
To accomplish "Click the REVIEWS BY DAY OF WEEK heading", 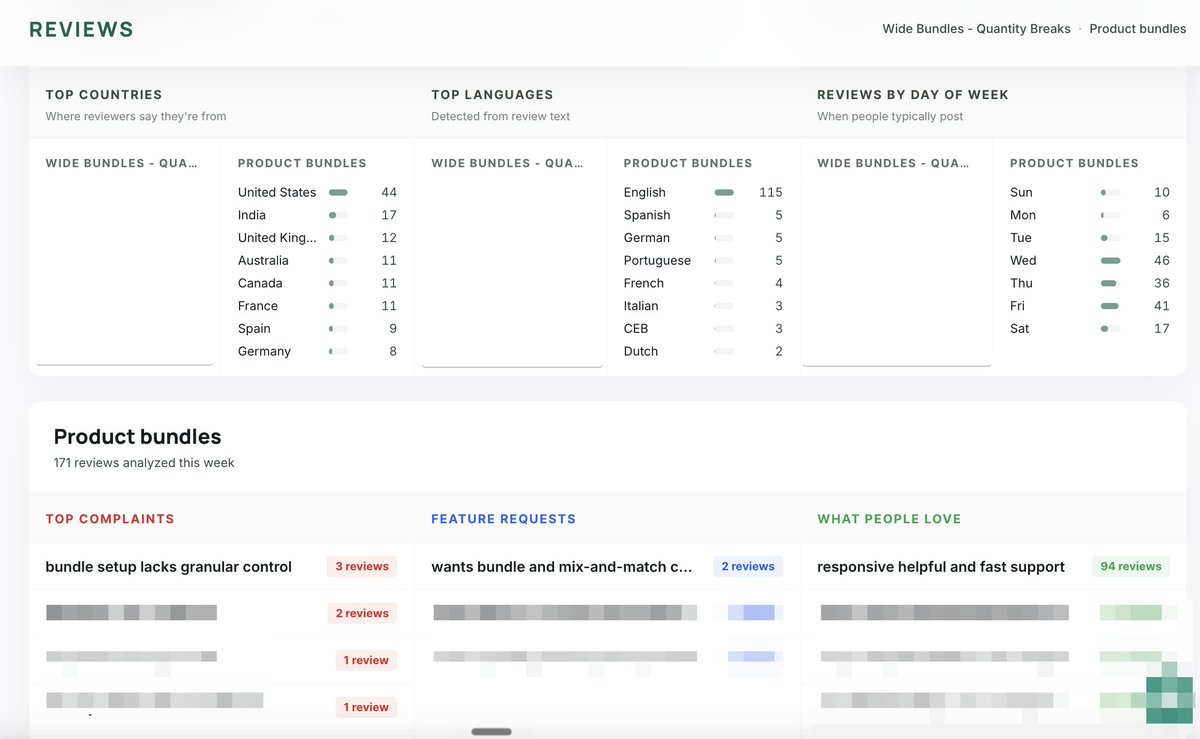I will tap(913, 95).
